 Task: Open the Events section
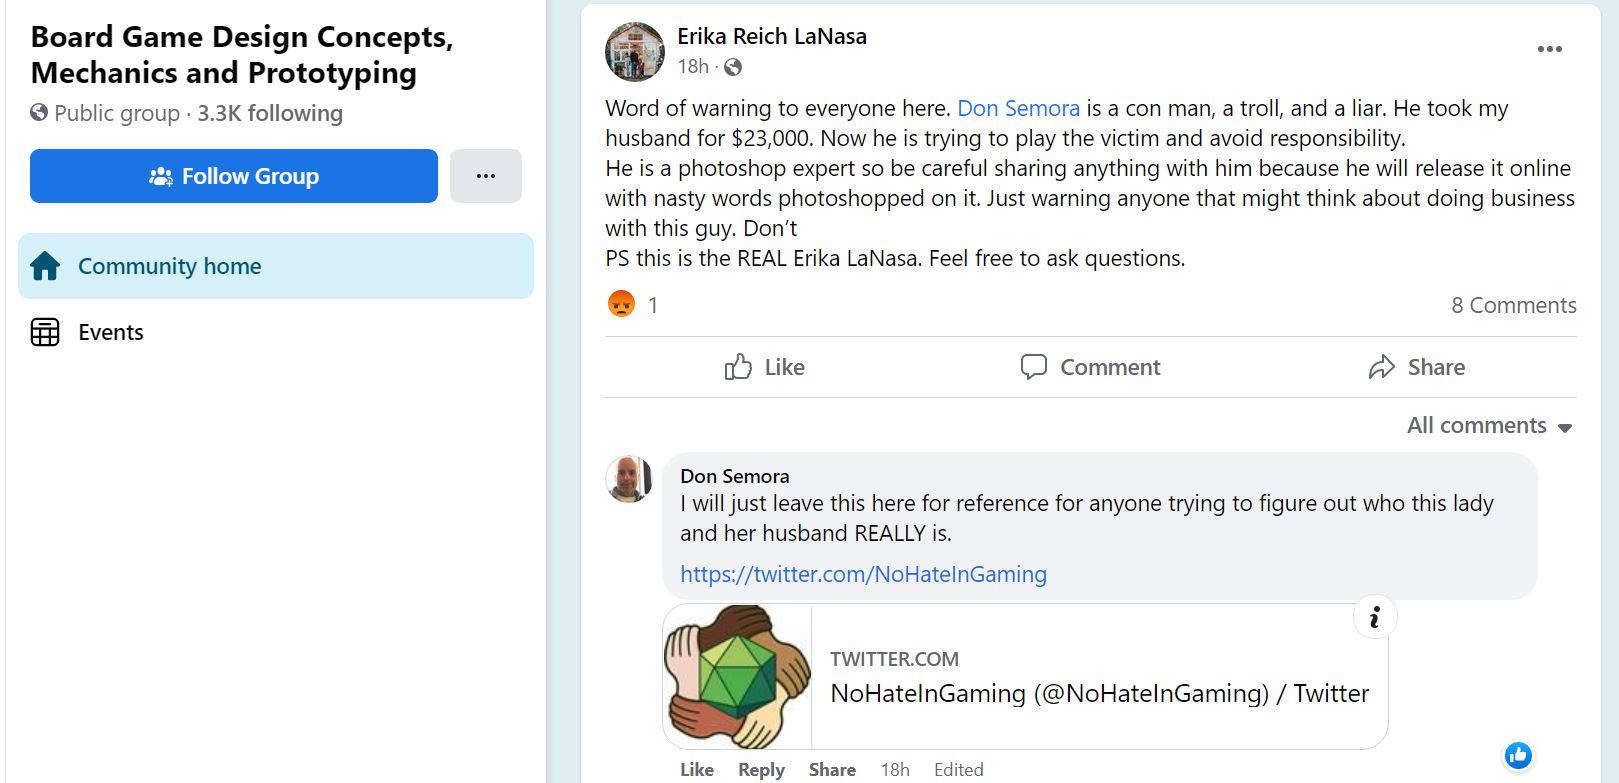[x=110, y=332]
